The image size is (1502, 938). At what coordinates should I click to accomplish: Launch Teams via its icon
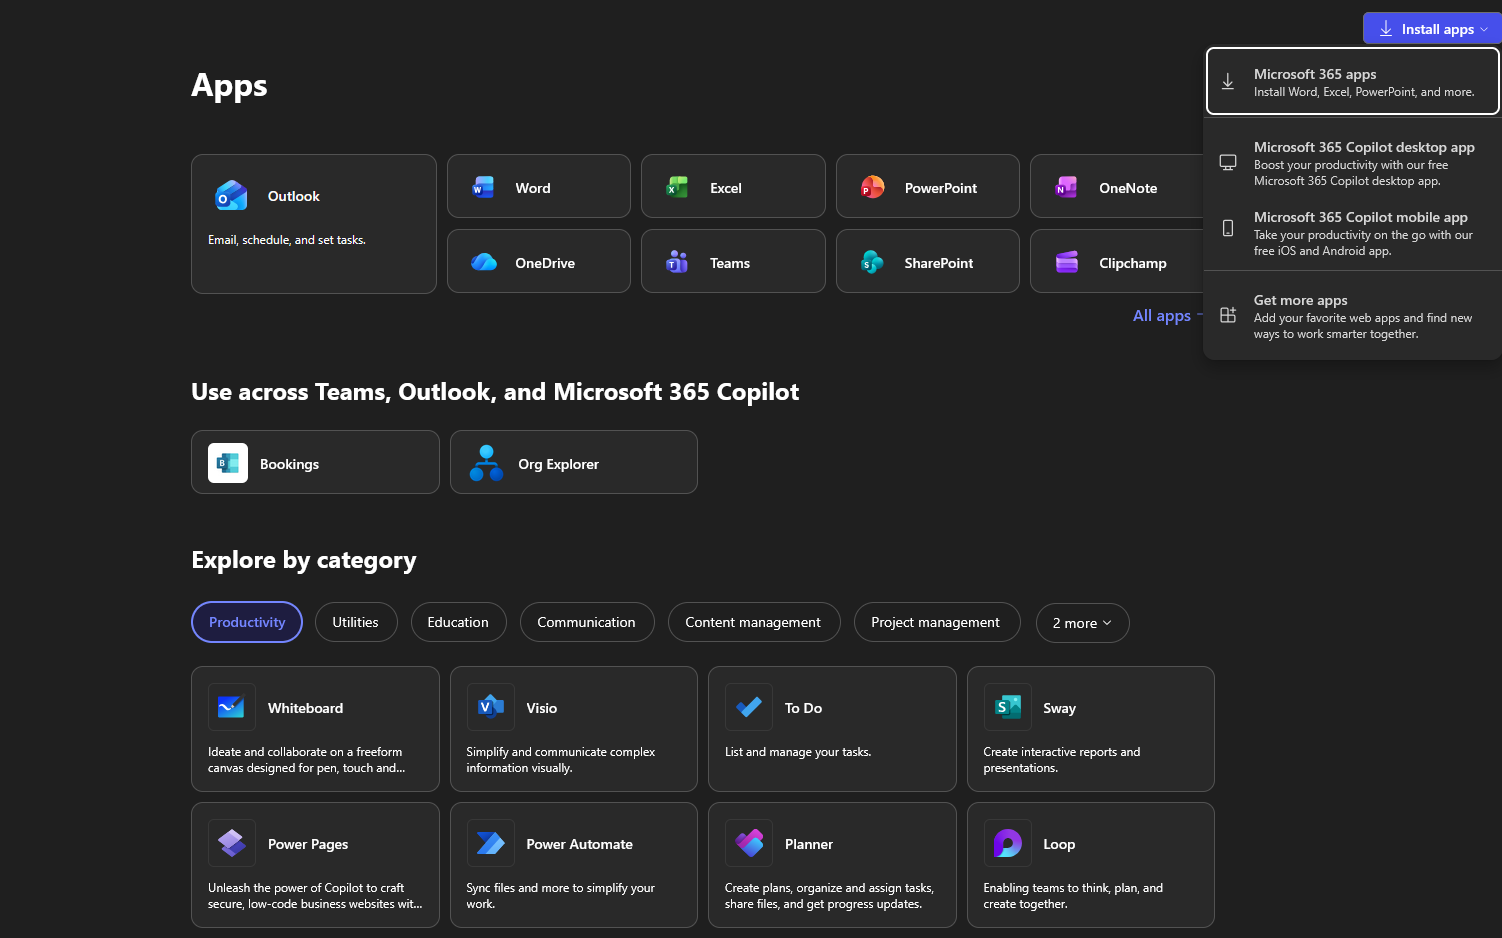(677, 262)
